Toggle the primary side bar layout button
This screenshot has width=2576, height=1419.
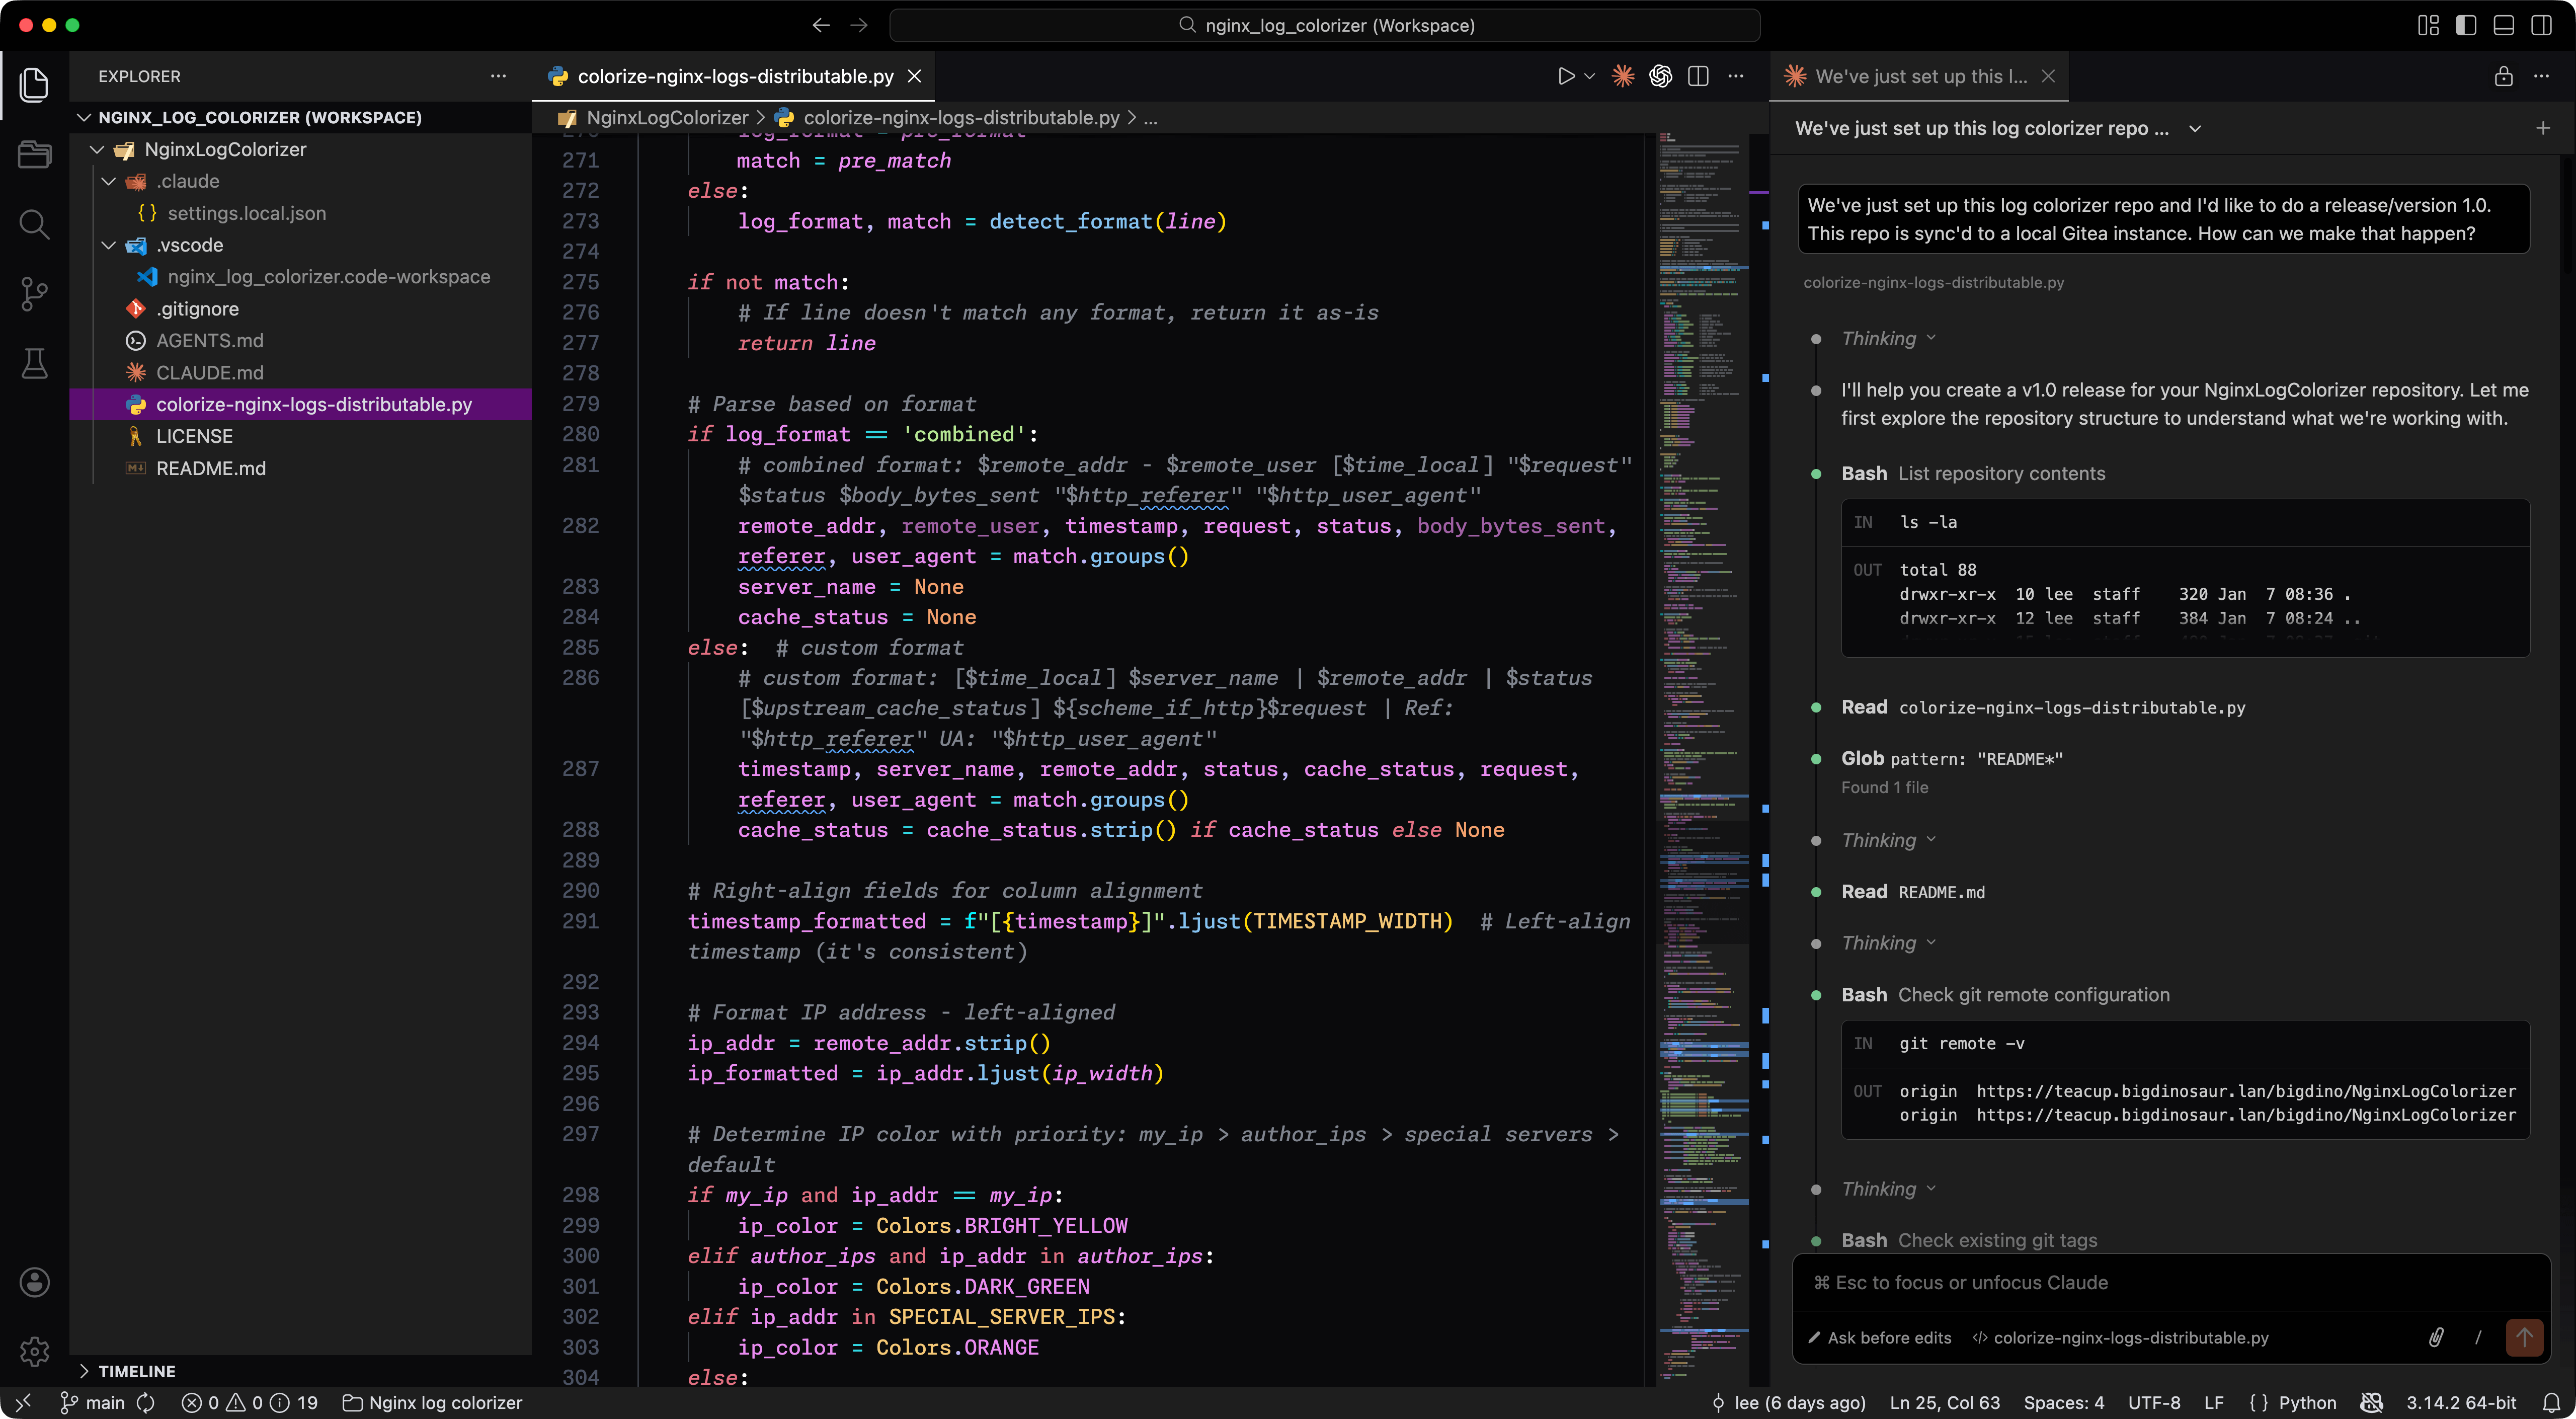(x=2466, y=25)
